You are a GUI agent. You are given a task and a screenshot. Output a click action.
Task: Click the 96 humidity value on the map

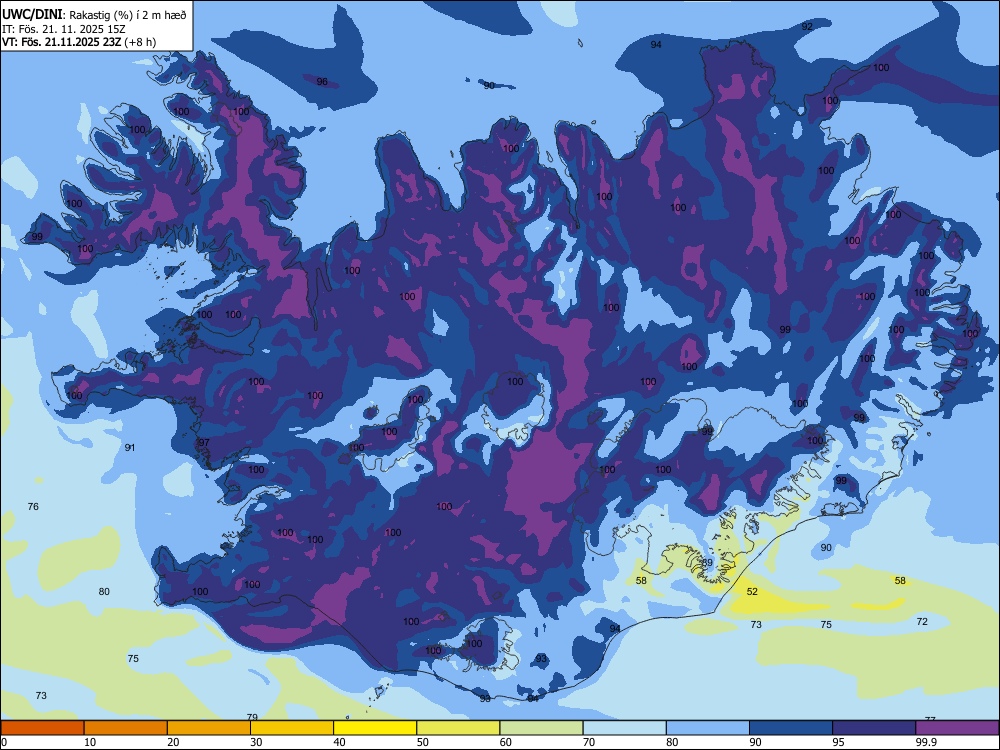pyautogui.click(x=322, y=82)
